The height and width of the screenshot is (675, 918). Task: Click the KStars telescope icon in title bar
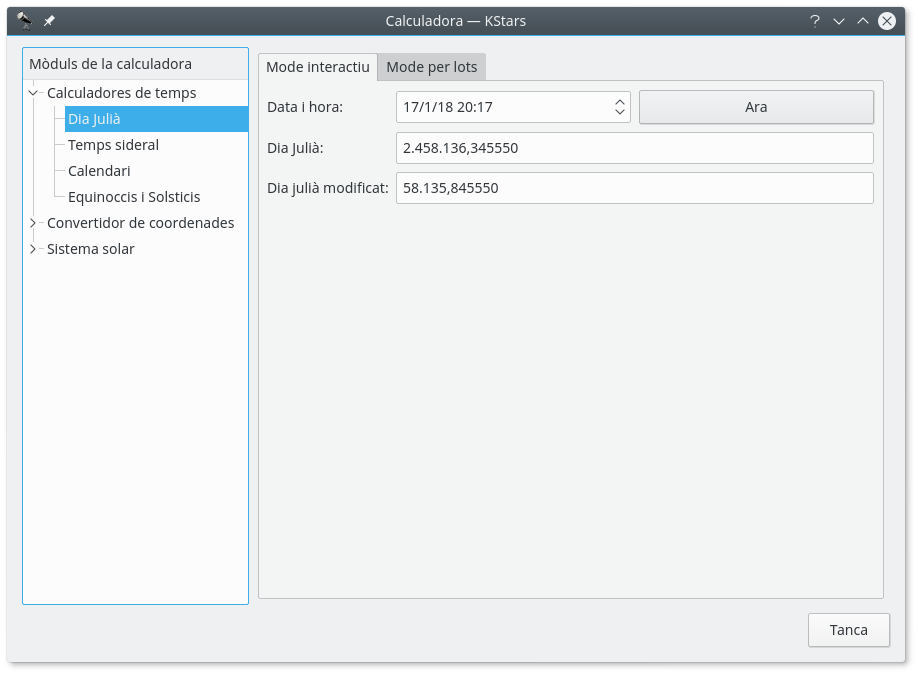click(25, 20)
